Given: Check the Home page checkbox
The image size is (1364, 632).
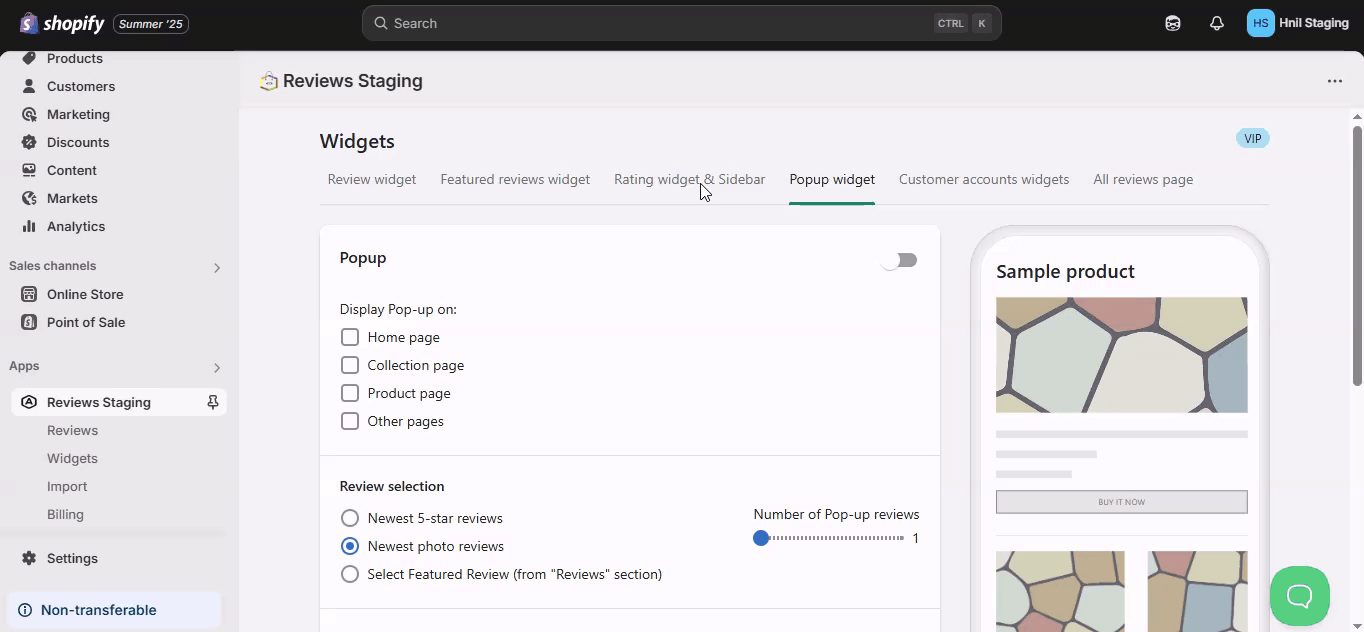Looking at the screenshot, I should (x=350, y=337).
